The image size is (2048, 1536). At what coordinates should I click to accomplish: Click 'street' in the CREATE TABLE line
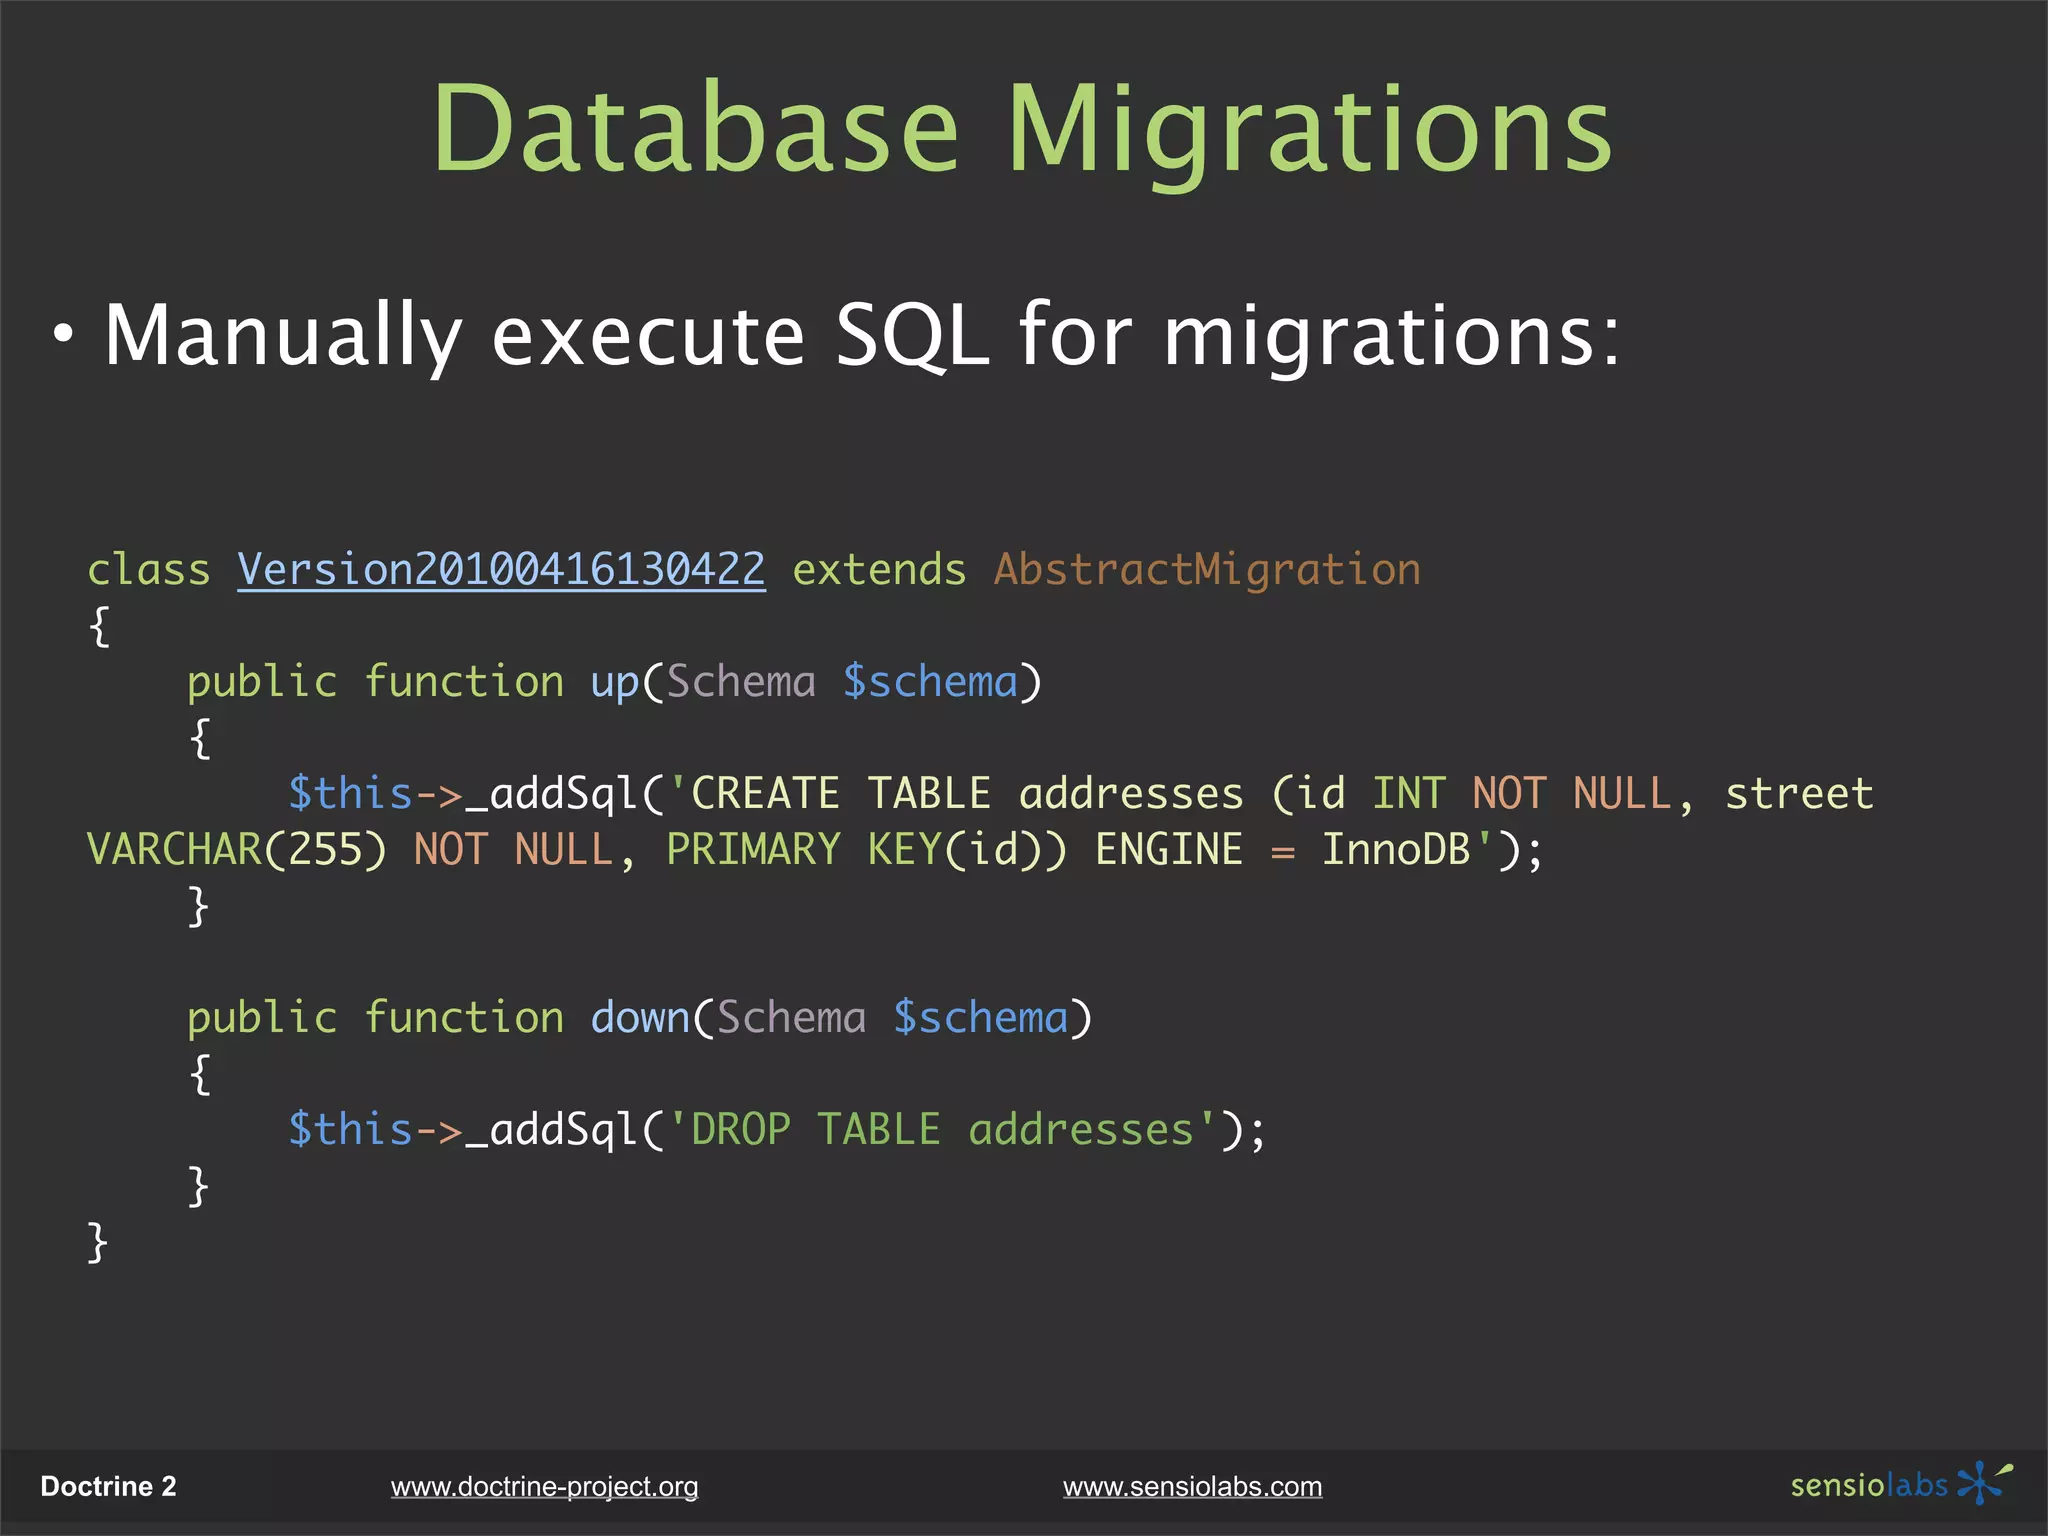1799,794
